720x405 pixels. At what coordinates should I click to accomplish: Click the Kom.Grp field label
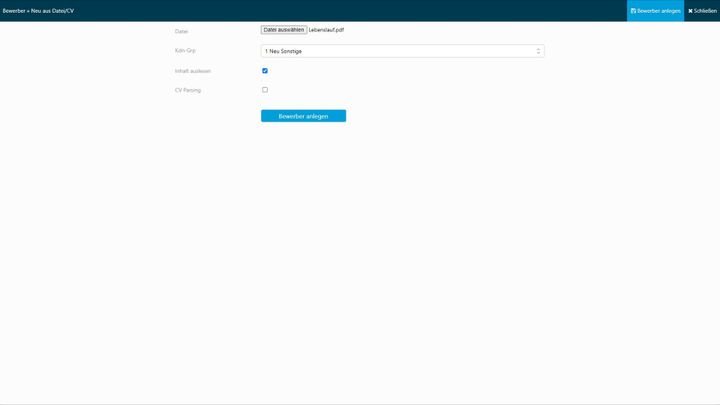185,50
